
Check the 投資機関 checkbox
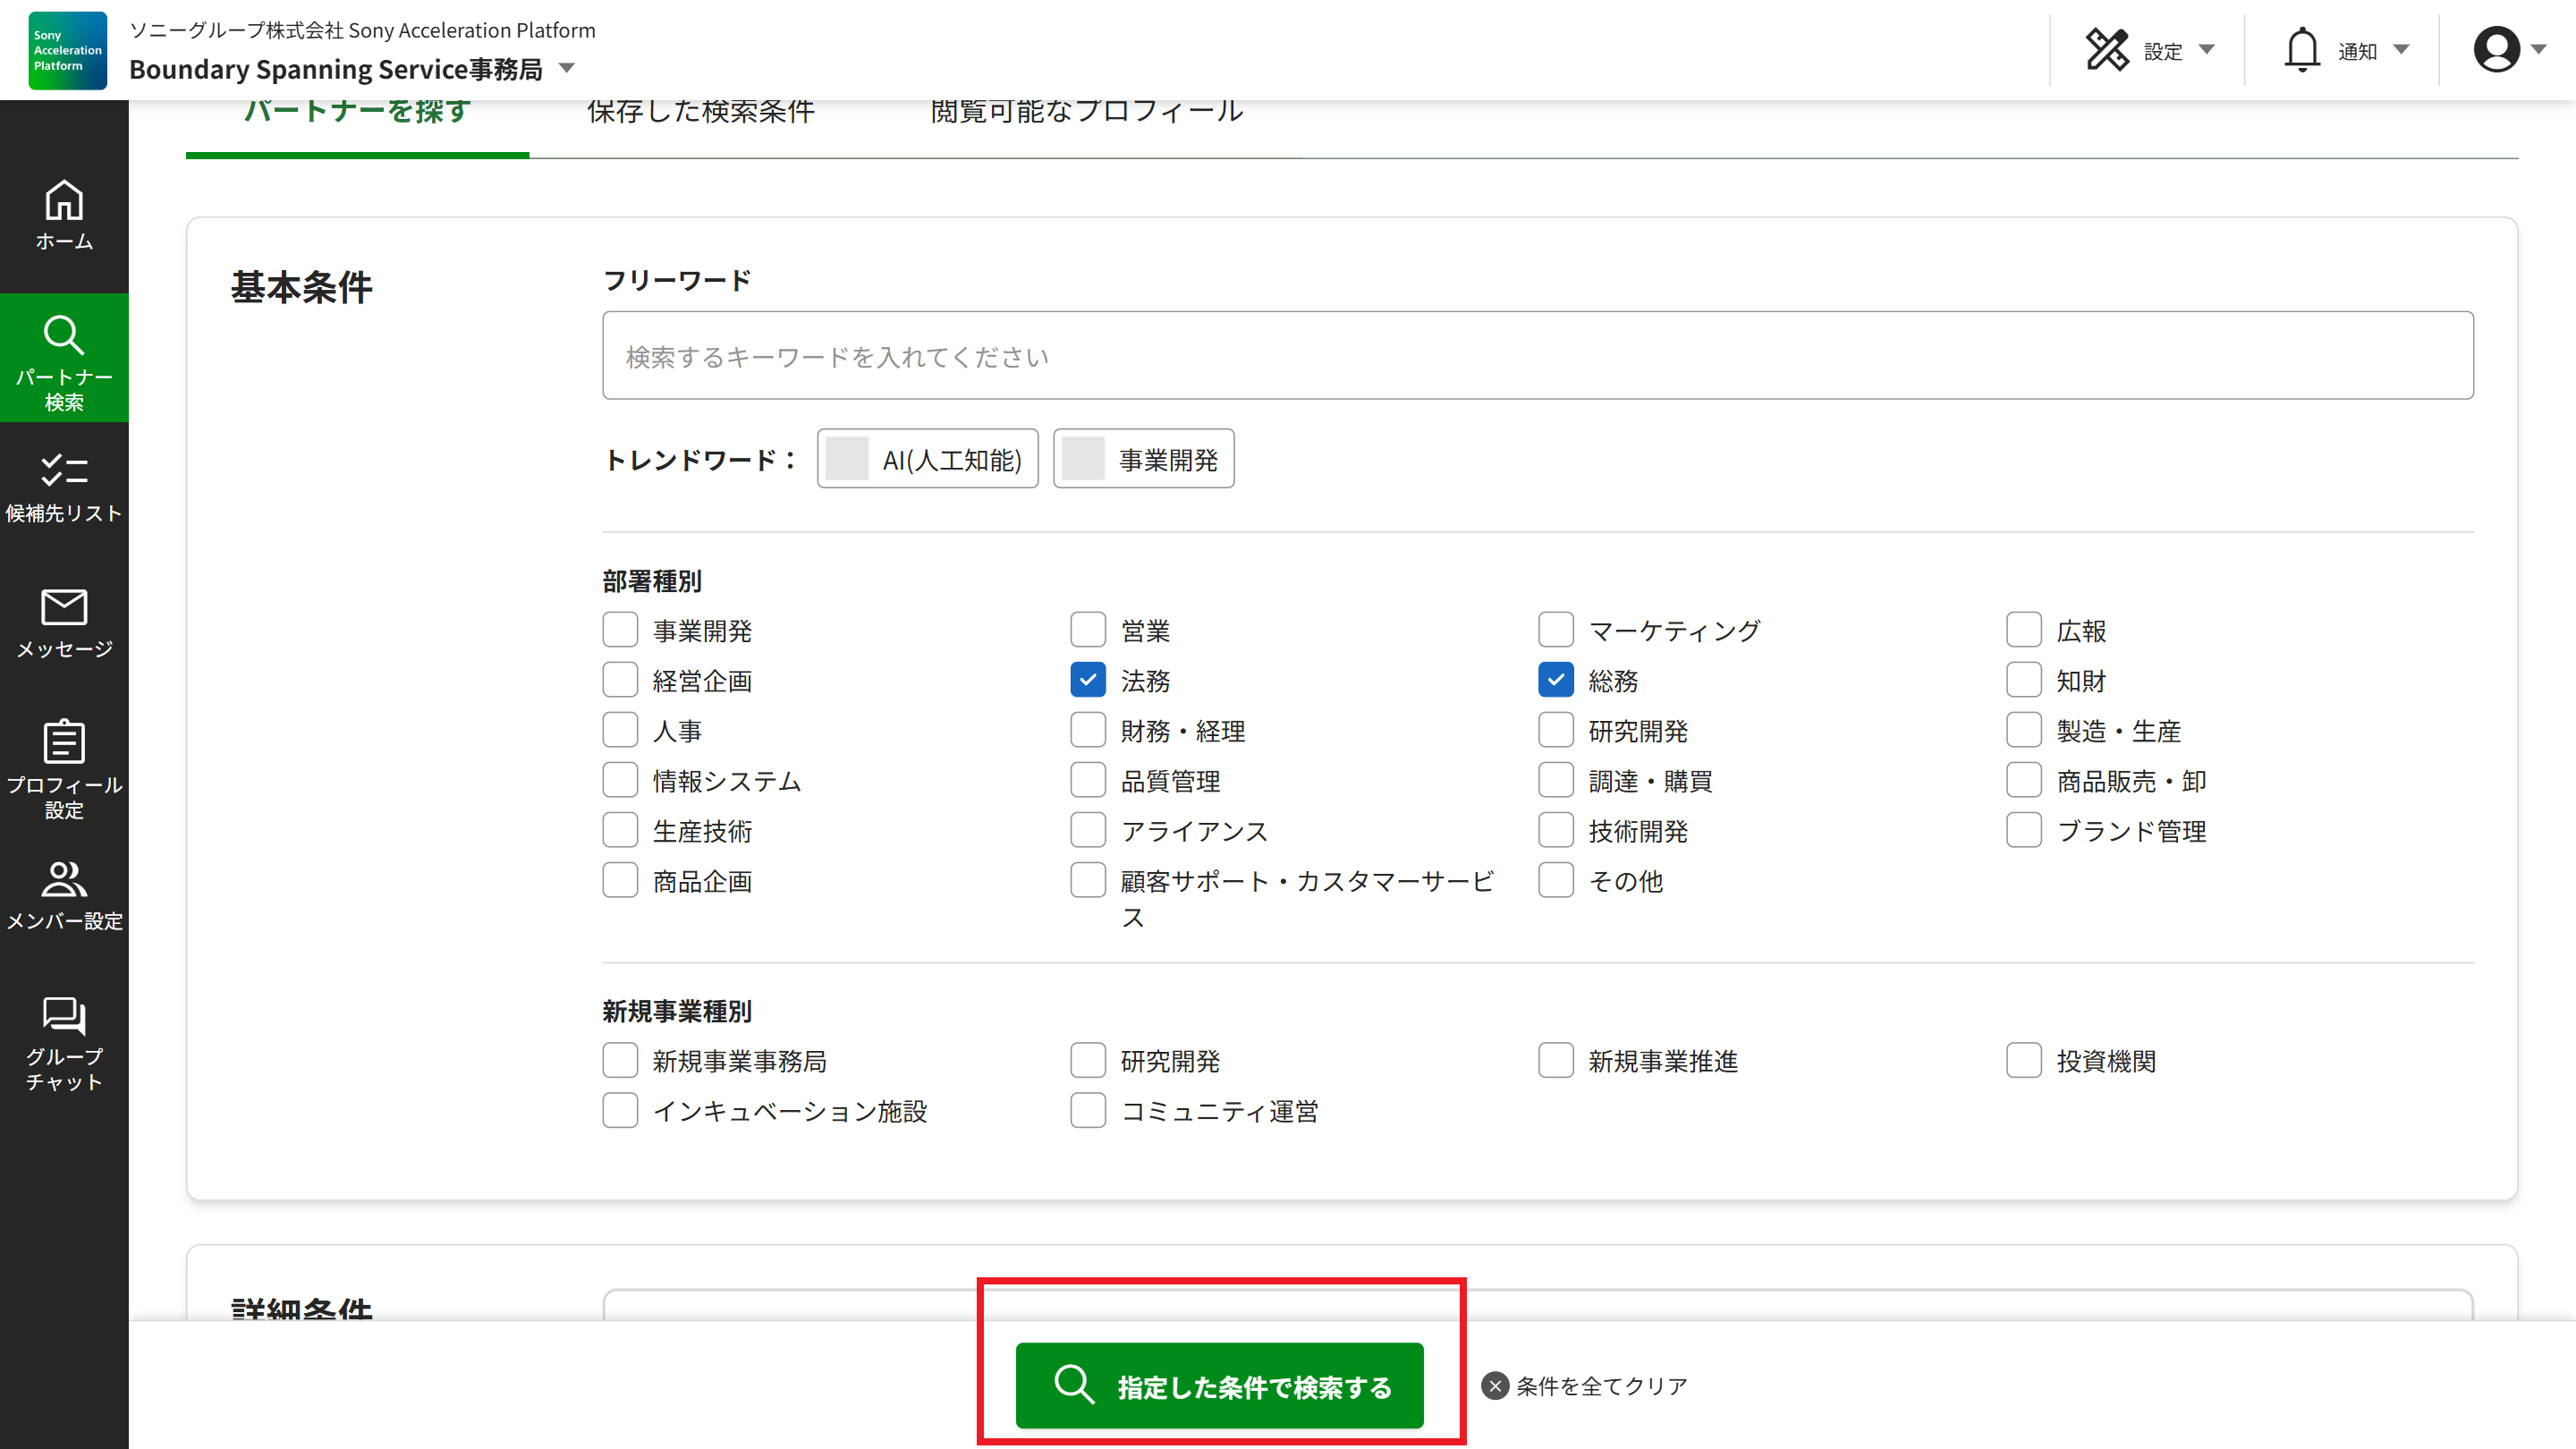coord(2023,1060)
